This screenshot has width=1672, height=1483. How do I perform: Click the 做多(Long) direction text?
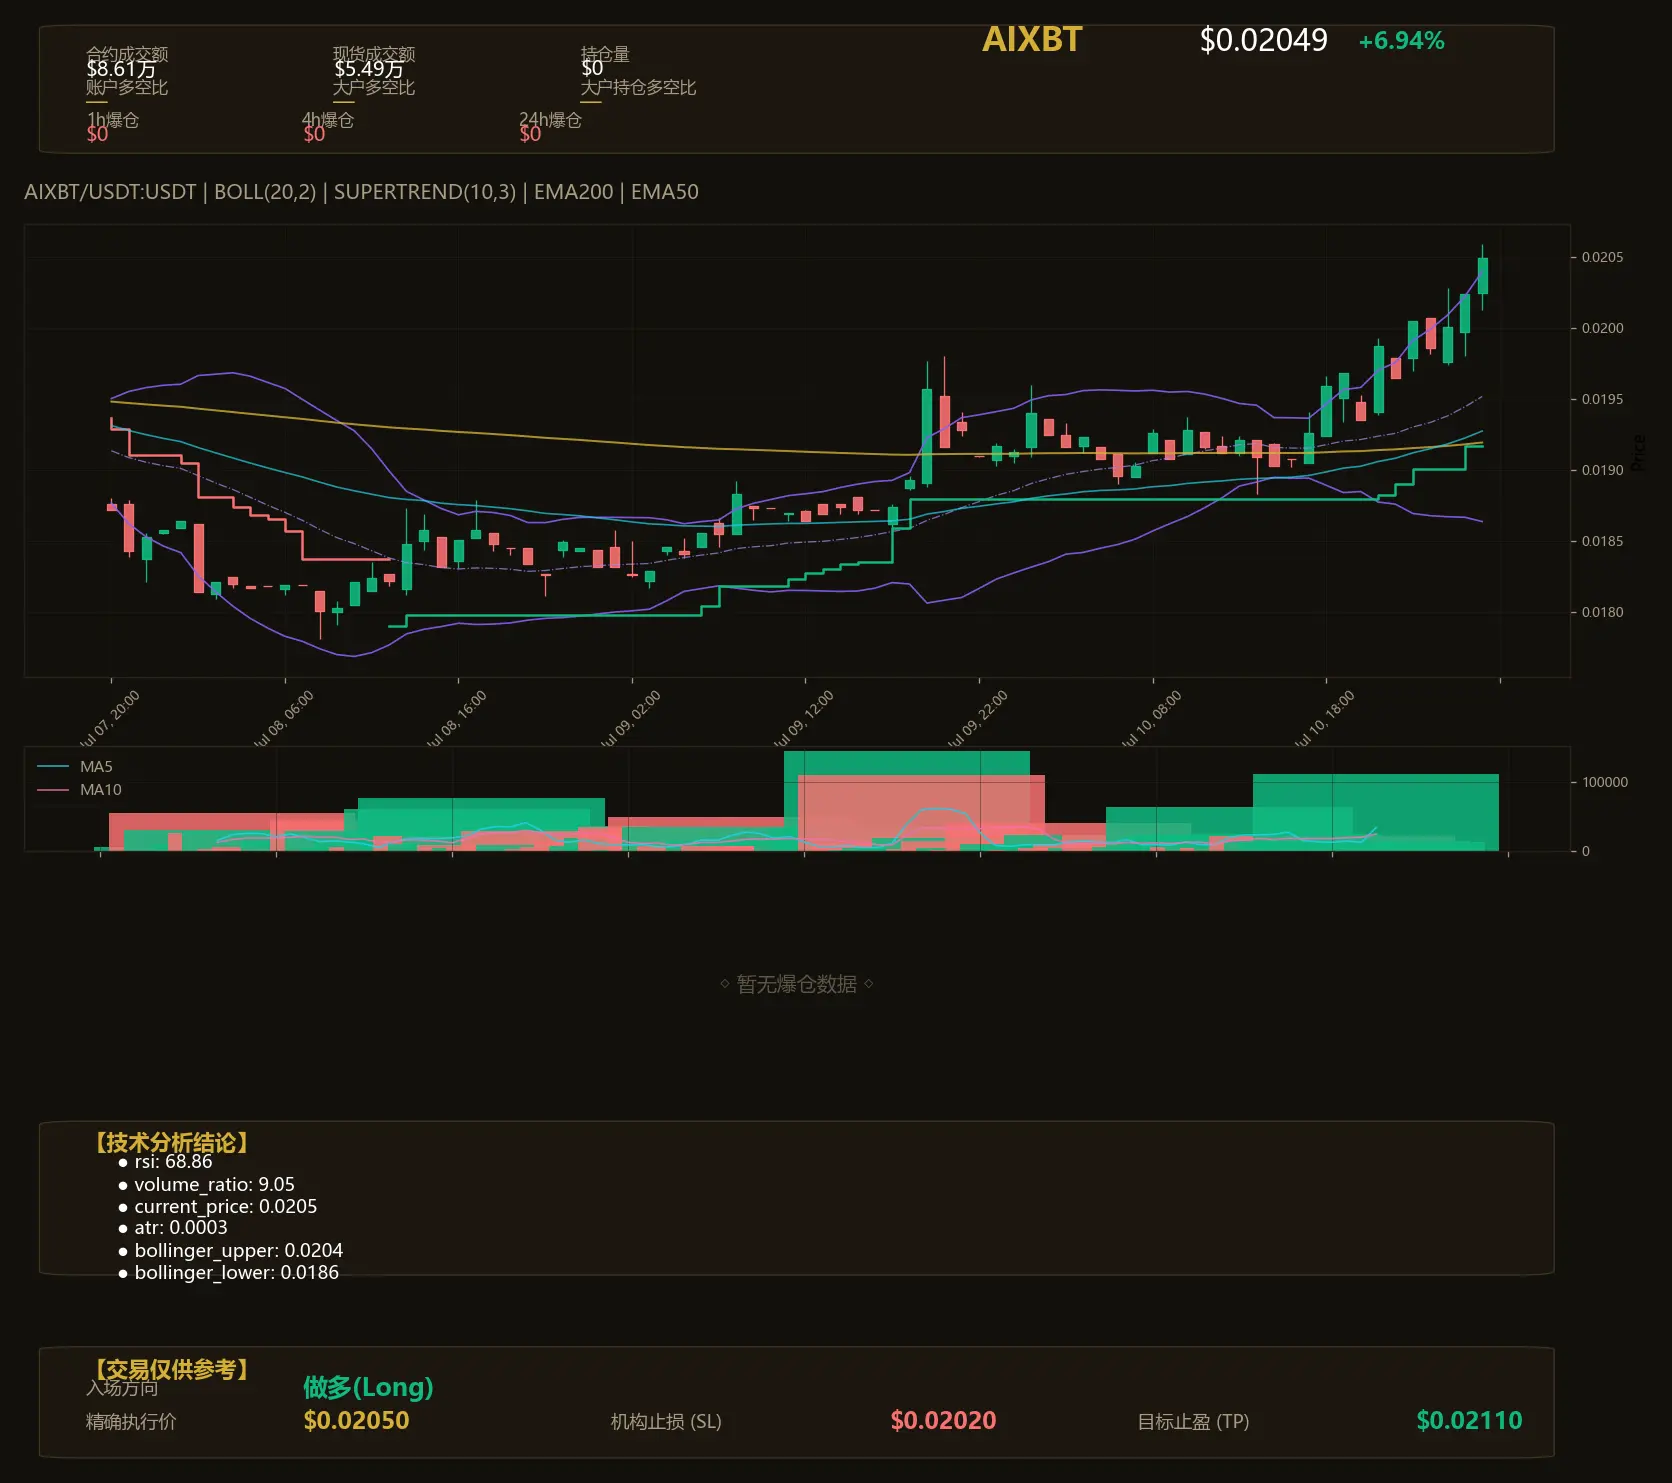point(368,1387)
